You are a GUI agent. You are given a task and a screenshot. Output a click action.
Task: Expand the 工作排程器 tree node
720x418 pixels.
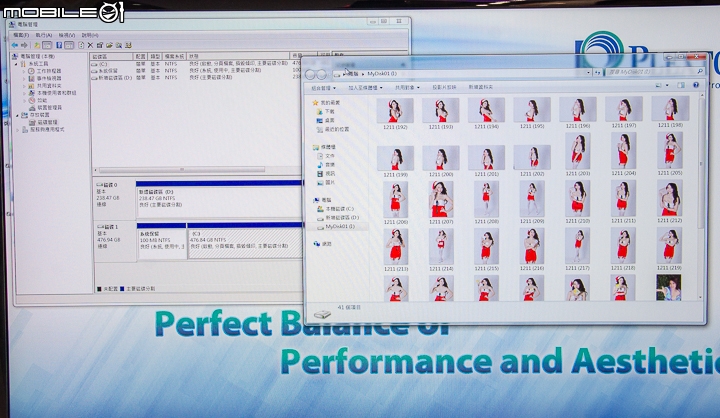coord(24,71)
